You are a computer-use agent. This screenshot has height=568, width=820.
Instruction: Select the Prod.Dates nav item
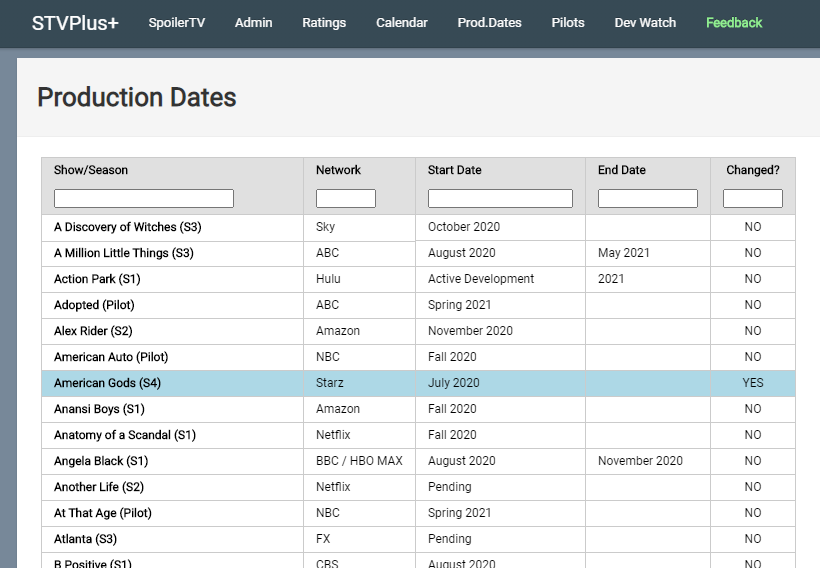[490, 22]
